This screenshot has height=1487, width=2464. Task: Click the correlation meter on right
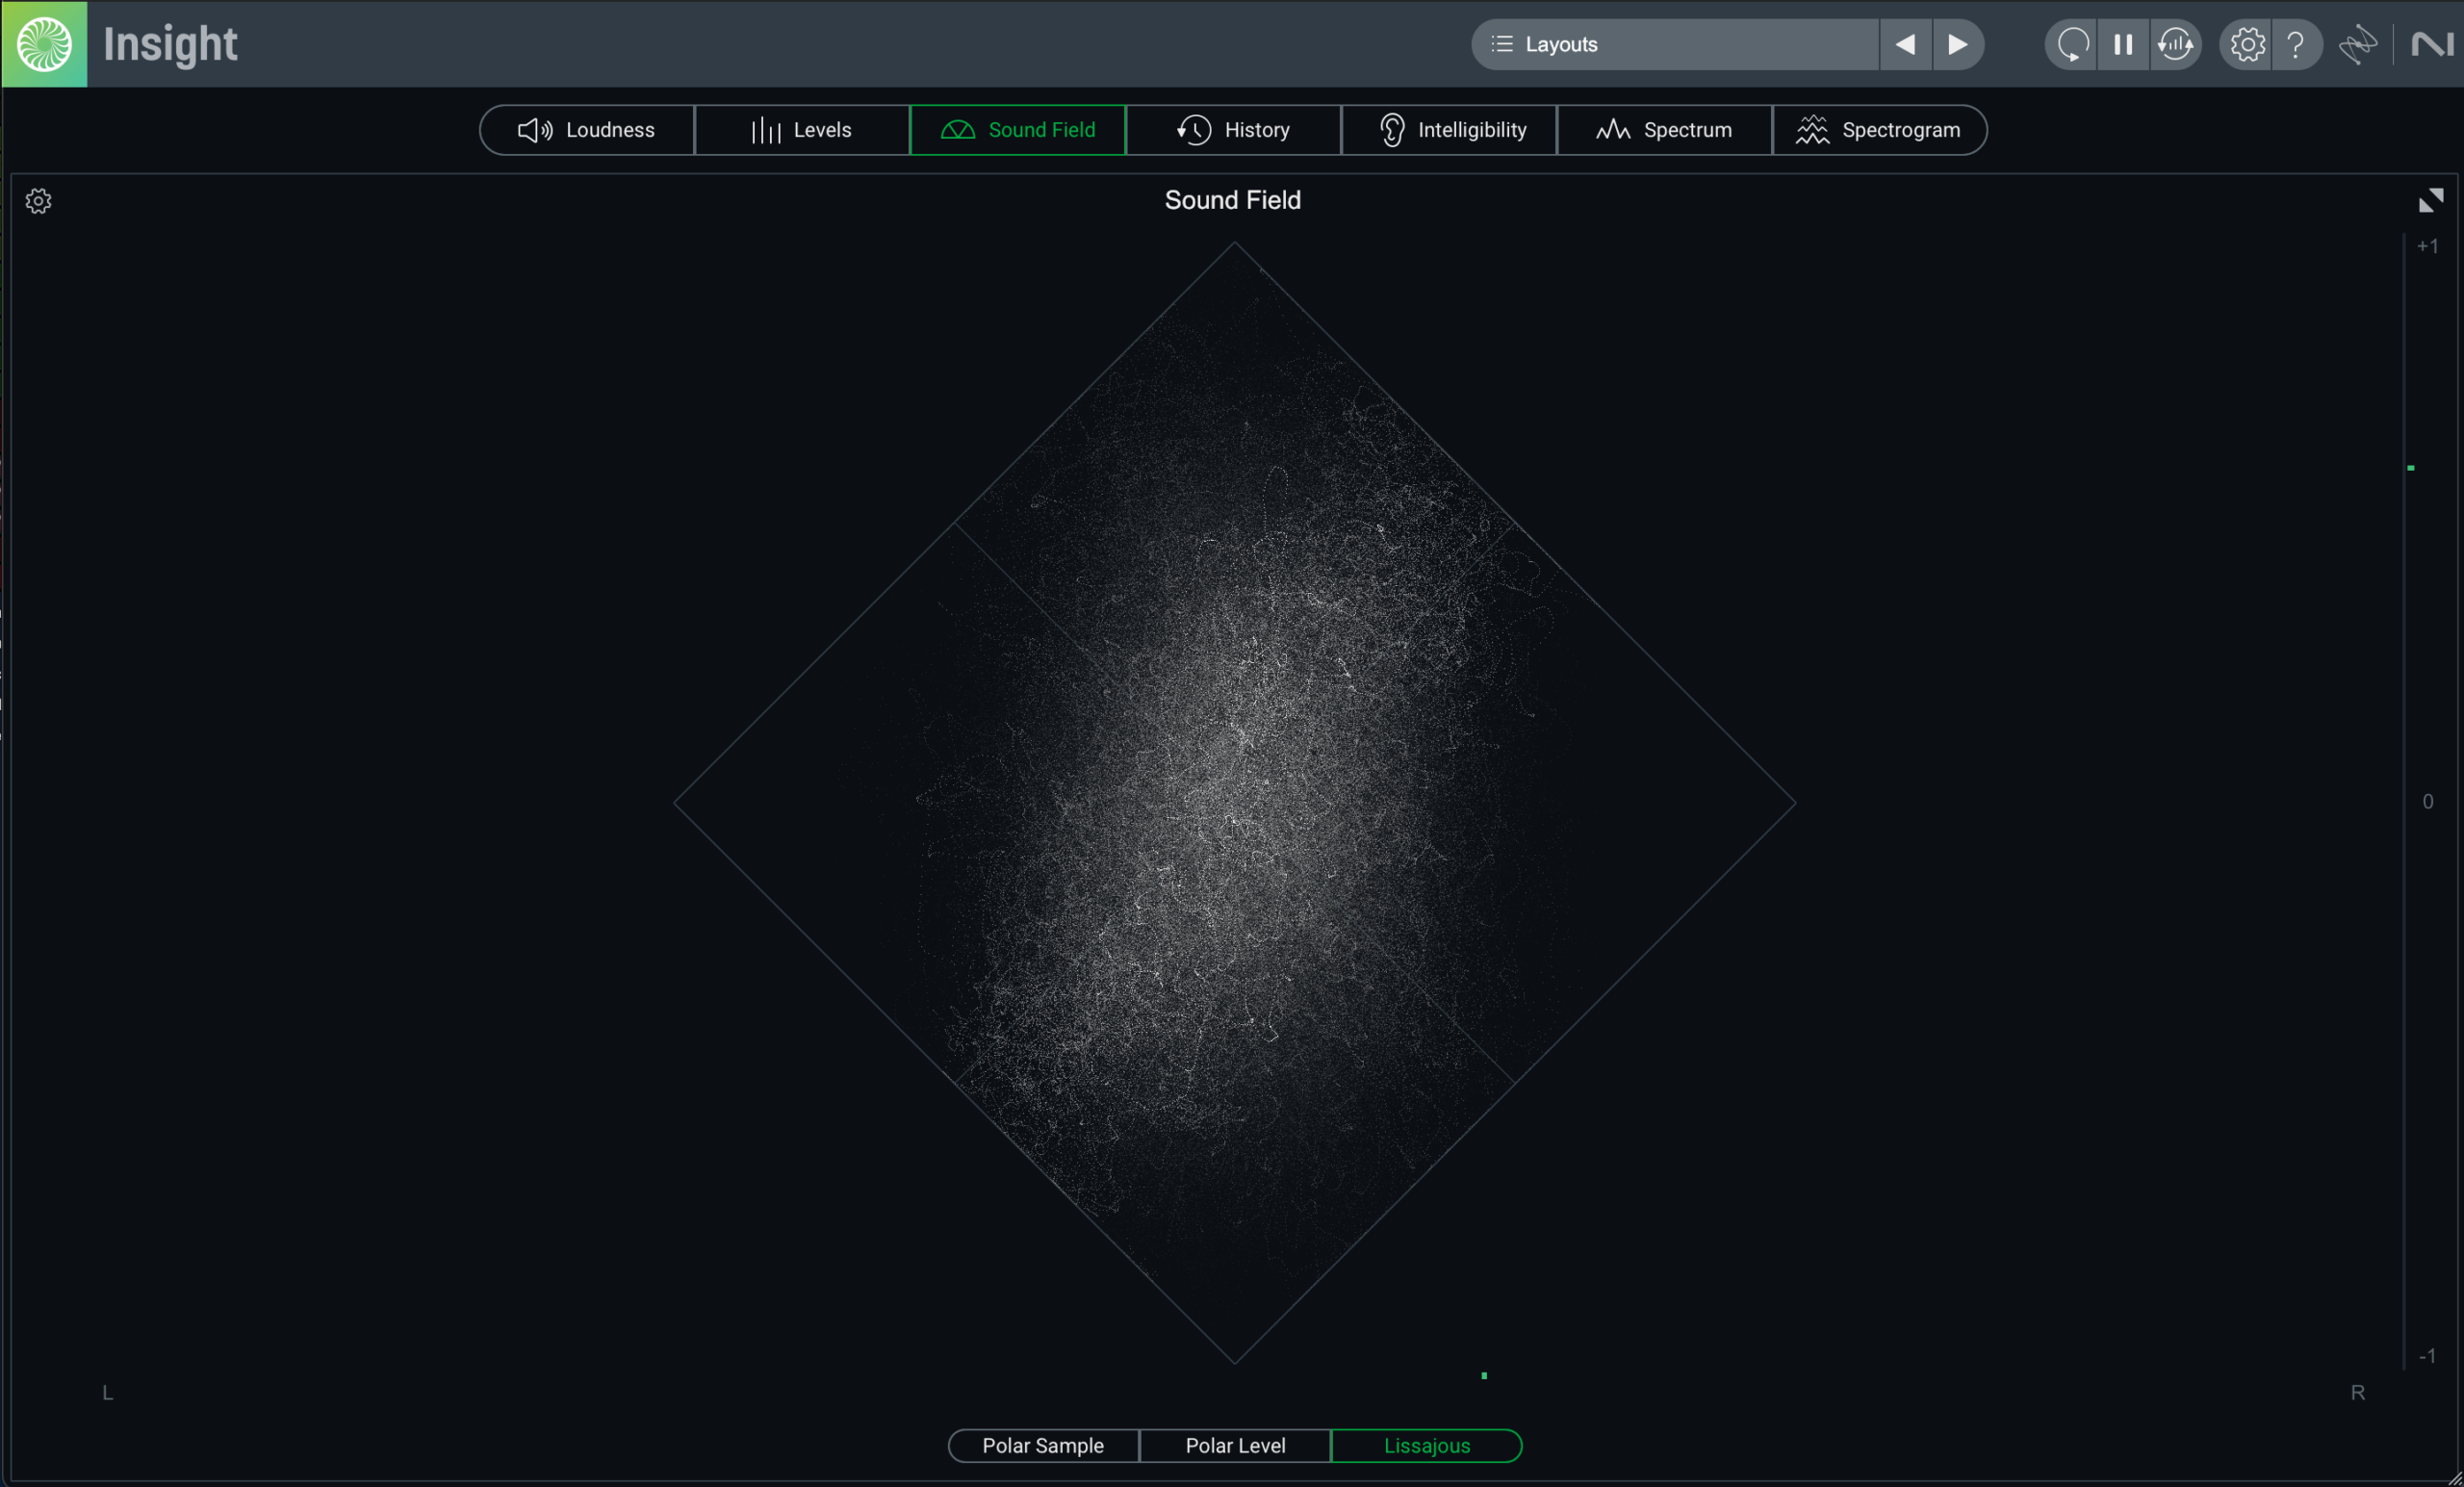pos(2408,800)
